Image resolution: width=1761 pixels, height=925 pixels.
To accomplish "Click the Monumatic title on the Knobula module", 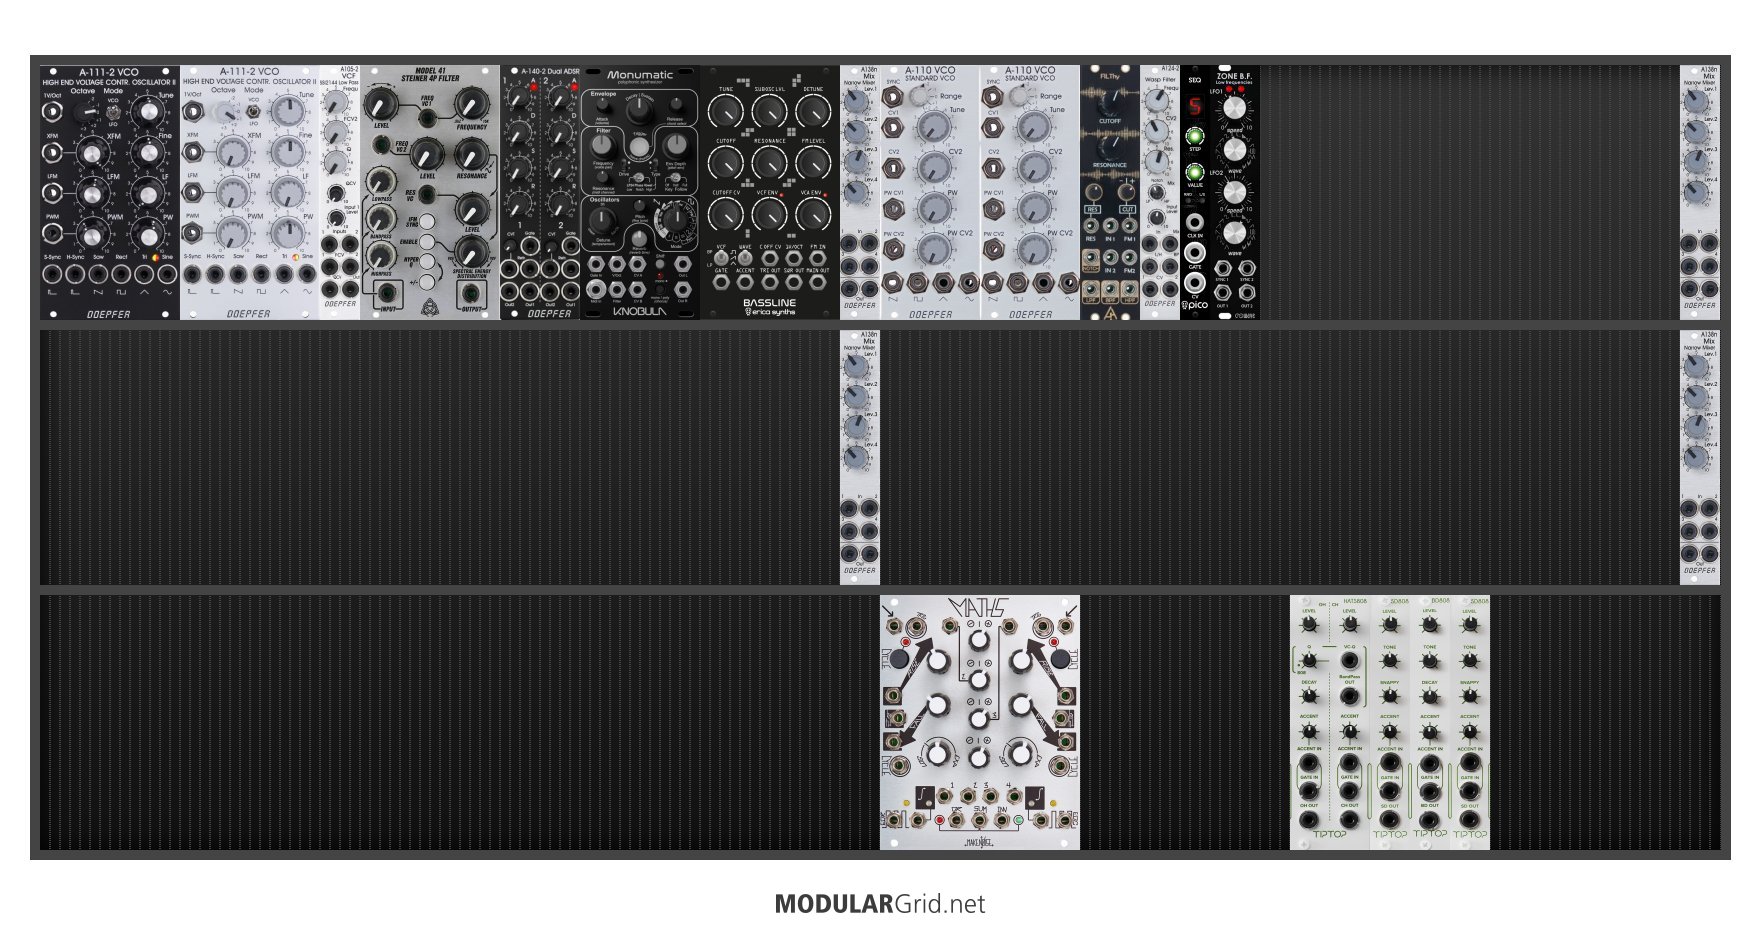I will (x=640, y=75).
